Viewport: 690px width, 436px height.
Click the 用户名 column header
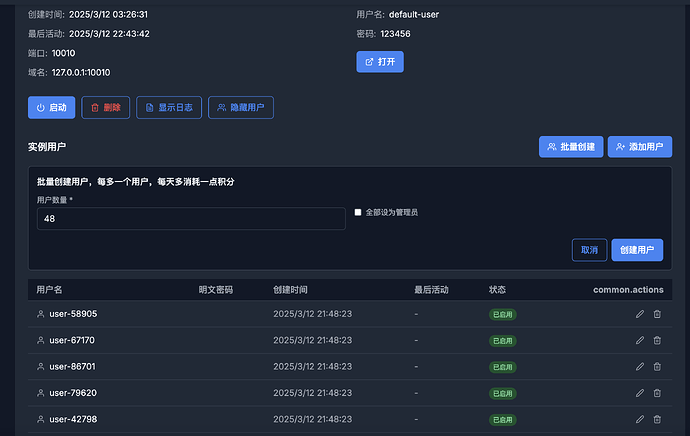pyautogui.click(x=49, y=289)
